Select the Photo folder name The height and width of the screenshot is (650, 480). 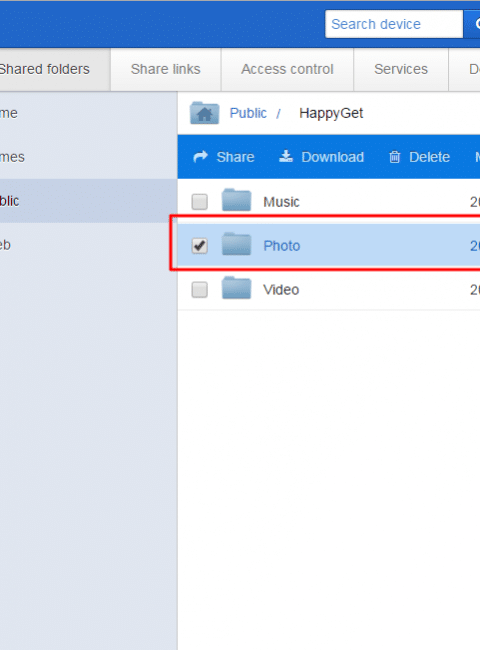(x=282, y=246)
